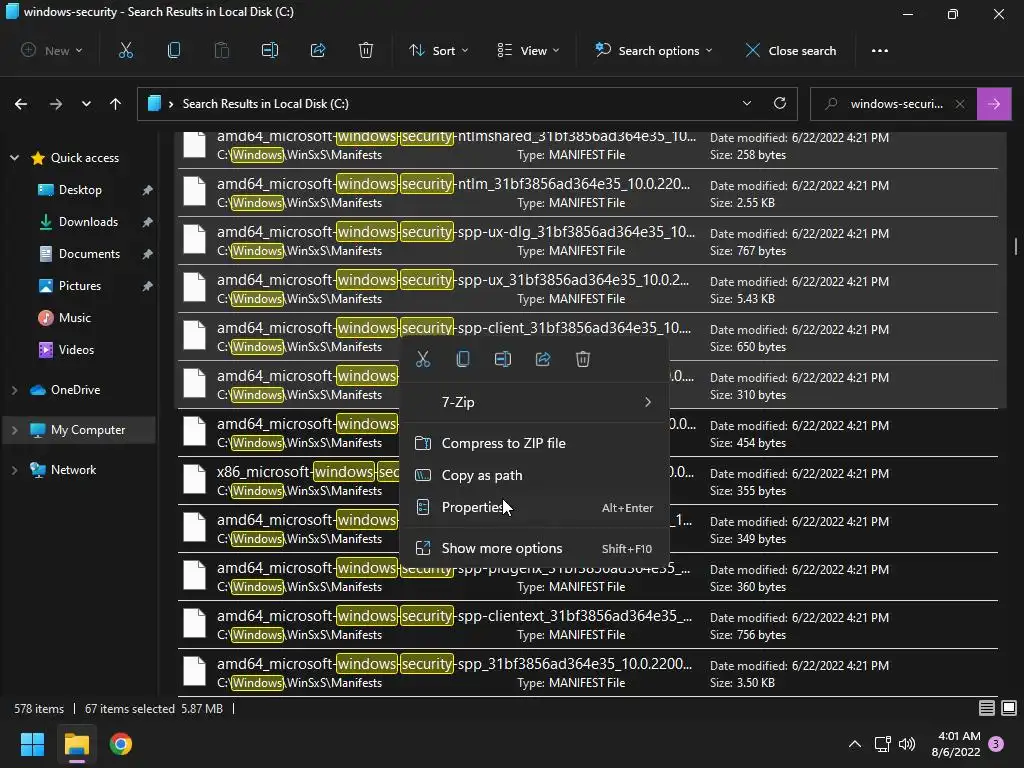Select Network in the navigation pane

click(x=73, y=470)
